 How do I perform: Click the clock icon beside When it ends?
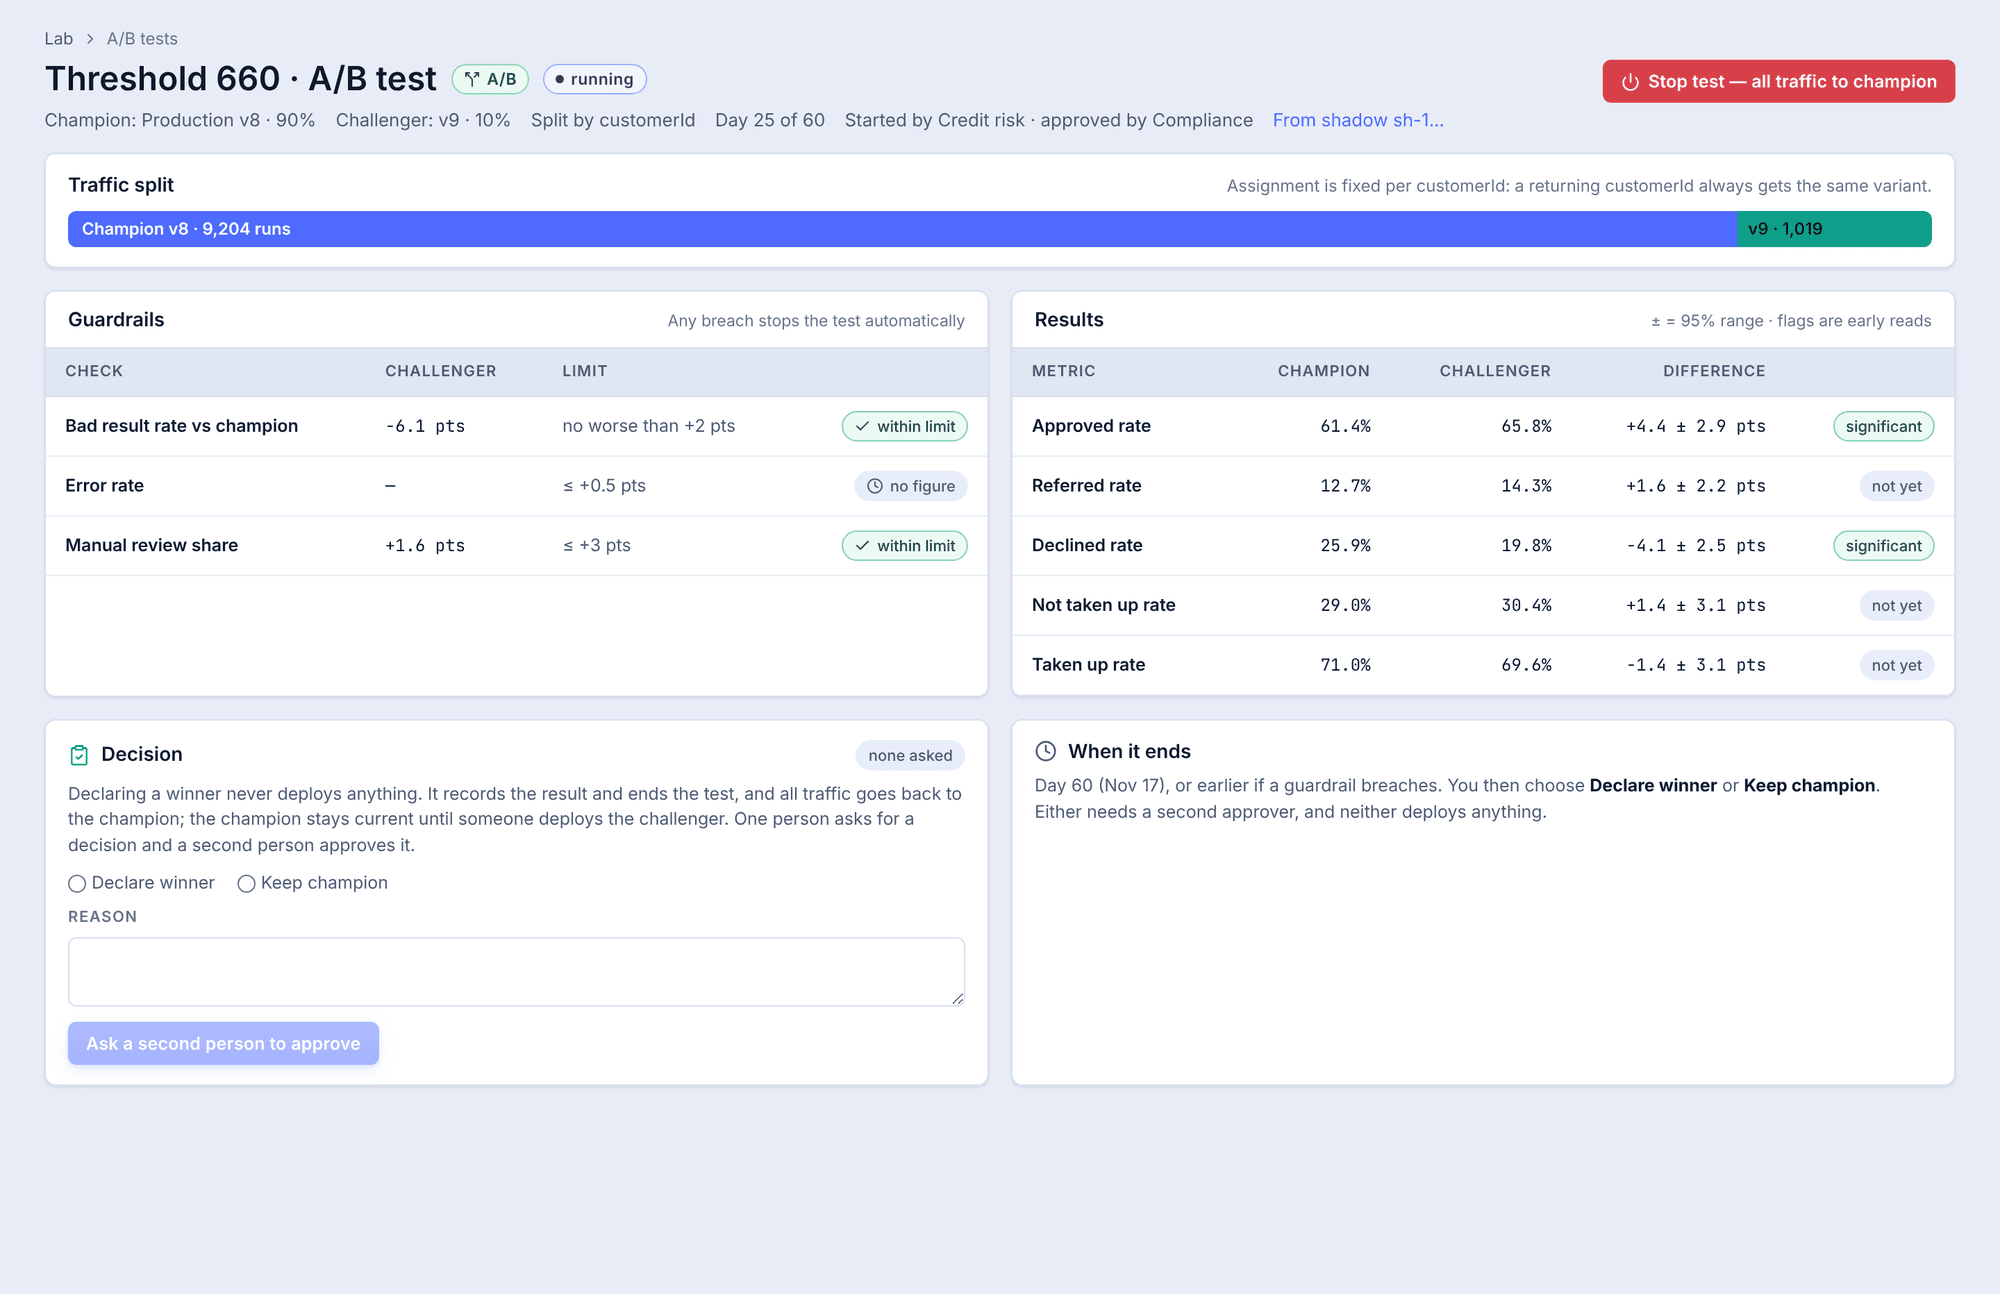pyautogui.click(x=1046, y=751)
